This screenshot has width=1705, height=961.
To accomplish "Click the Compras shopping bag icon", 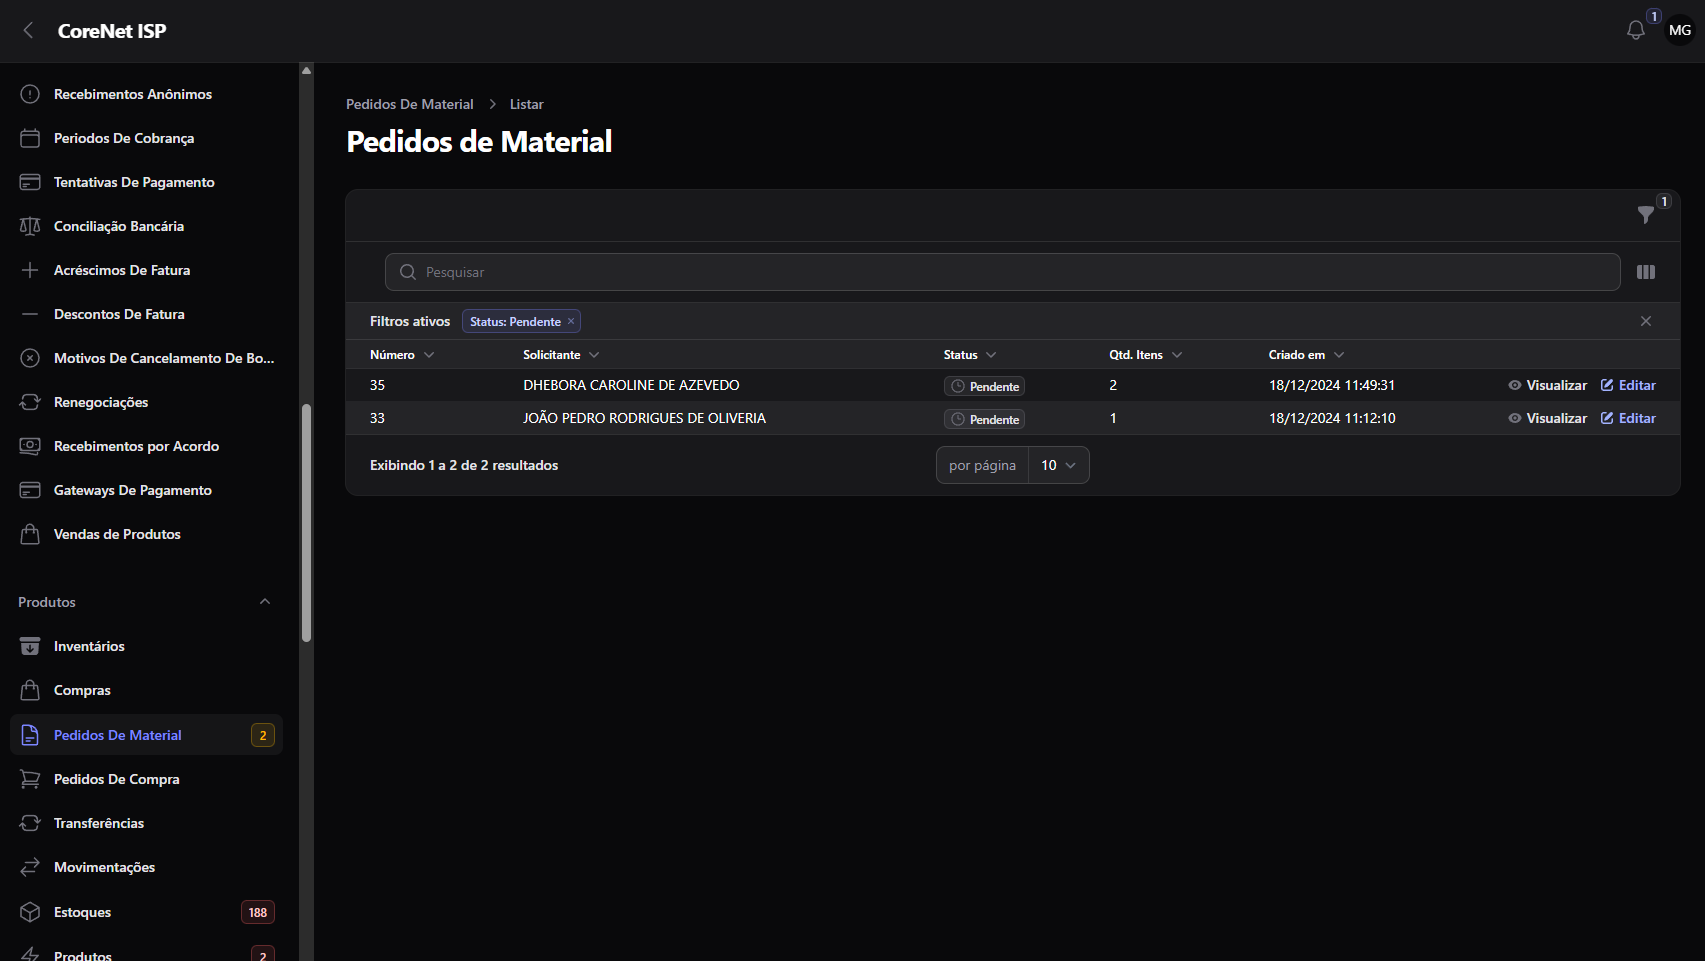I will 30,690.
